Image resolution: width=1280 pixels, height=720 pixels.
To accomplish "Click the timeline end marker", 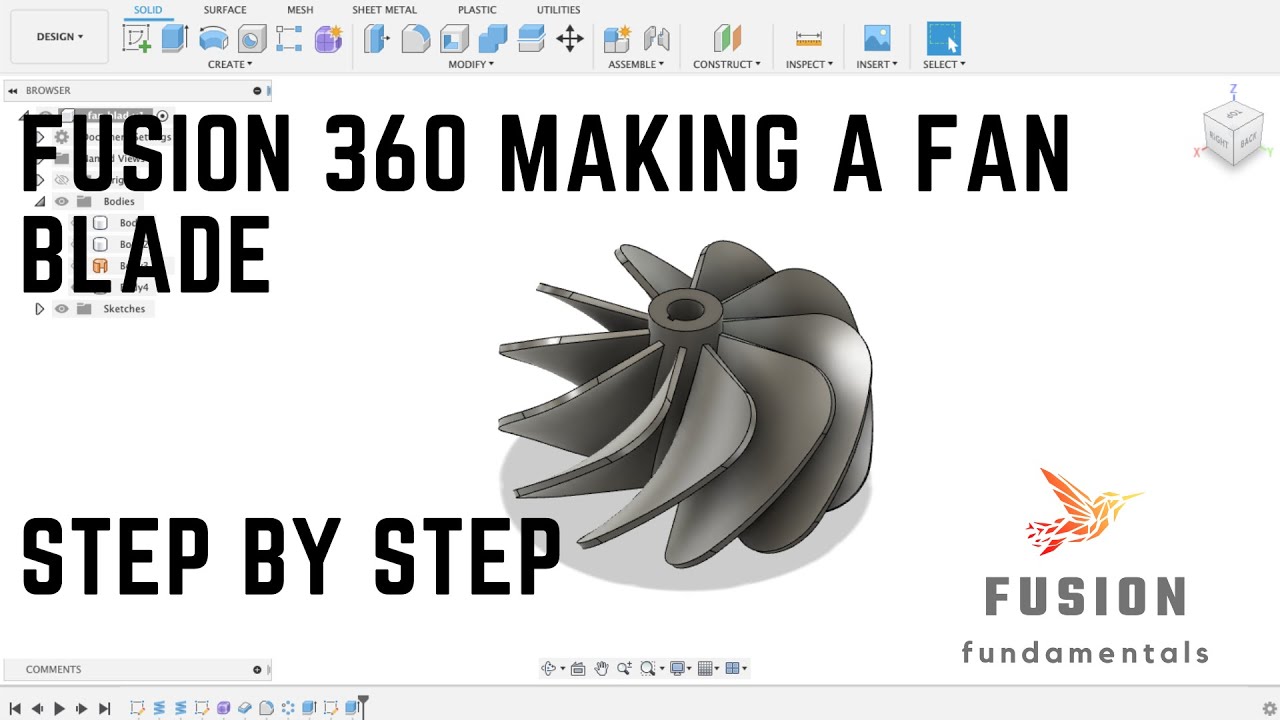I will click(x=363, y=706).
